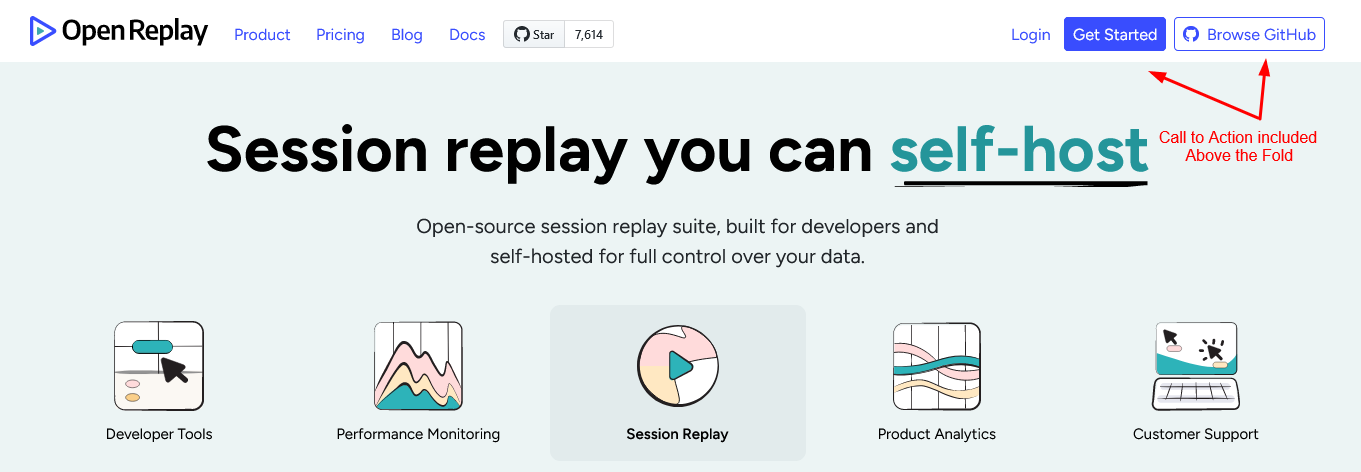The image size is (1361, 472).
Task: Click the Session Replay play icon
Action: coord(678,366)
